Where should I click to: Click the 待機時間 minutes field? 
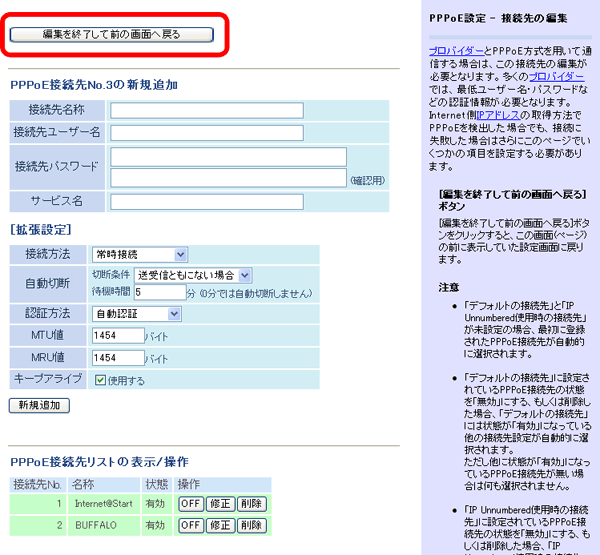click(159, 293)
